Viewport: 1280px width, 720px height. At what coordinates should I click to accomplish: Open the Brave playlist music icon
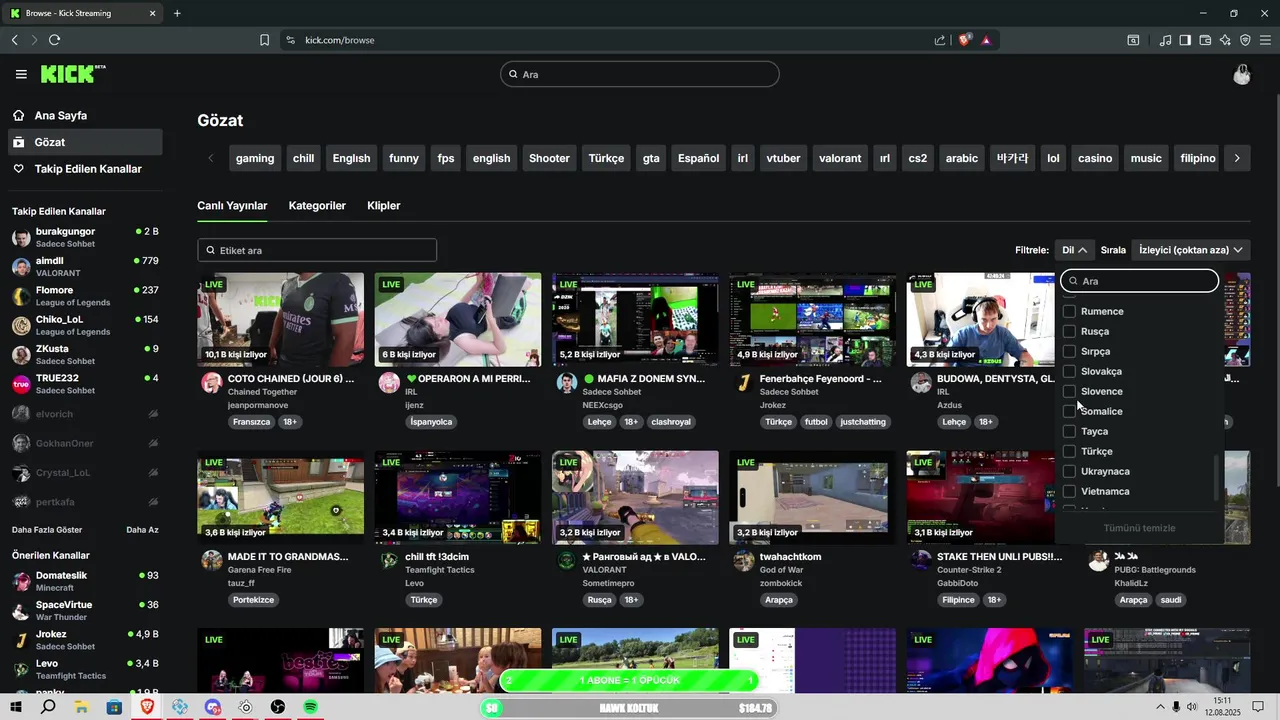click(x=1165, y=40)
